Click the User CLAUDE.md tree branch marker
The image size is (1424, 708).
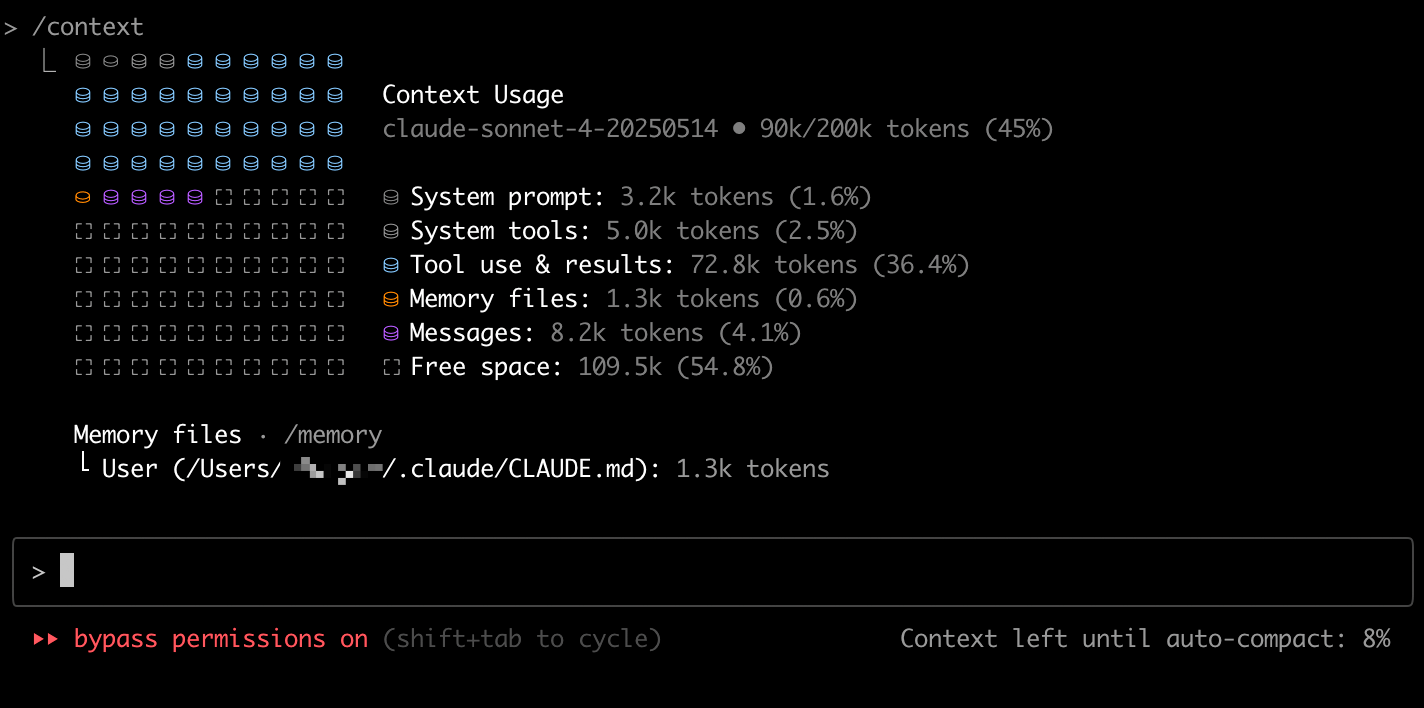coord(87,465)
